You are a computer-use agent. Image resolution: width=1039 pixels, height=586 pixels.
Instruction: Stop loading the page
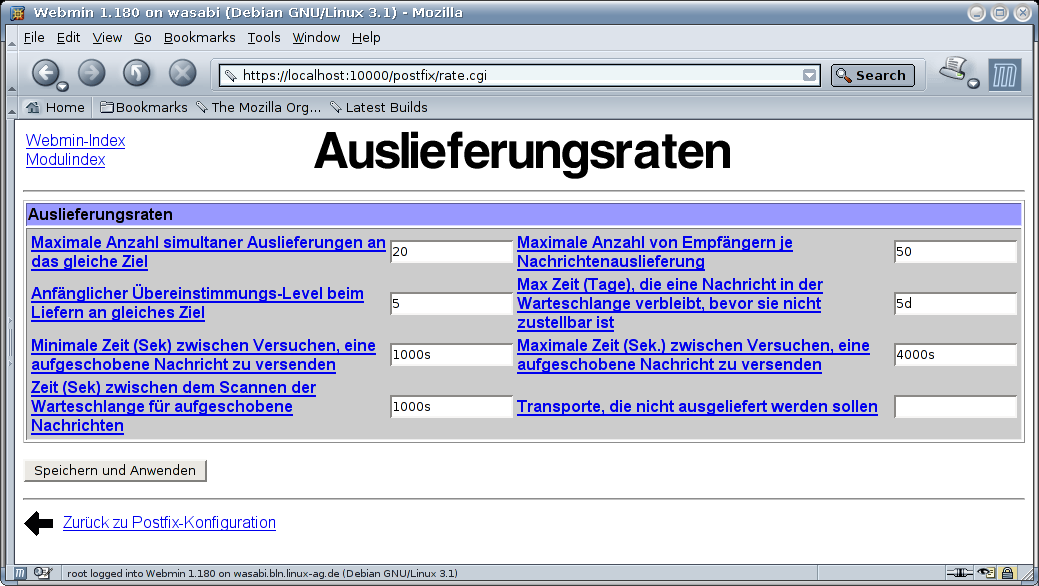182,72
